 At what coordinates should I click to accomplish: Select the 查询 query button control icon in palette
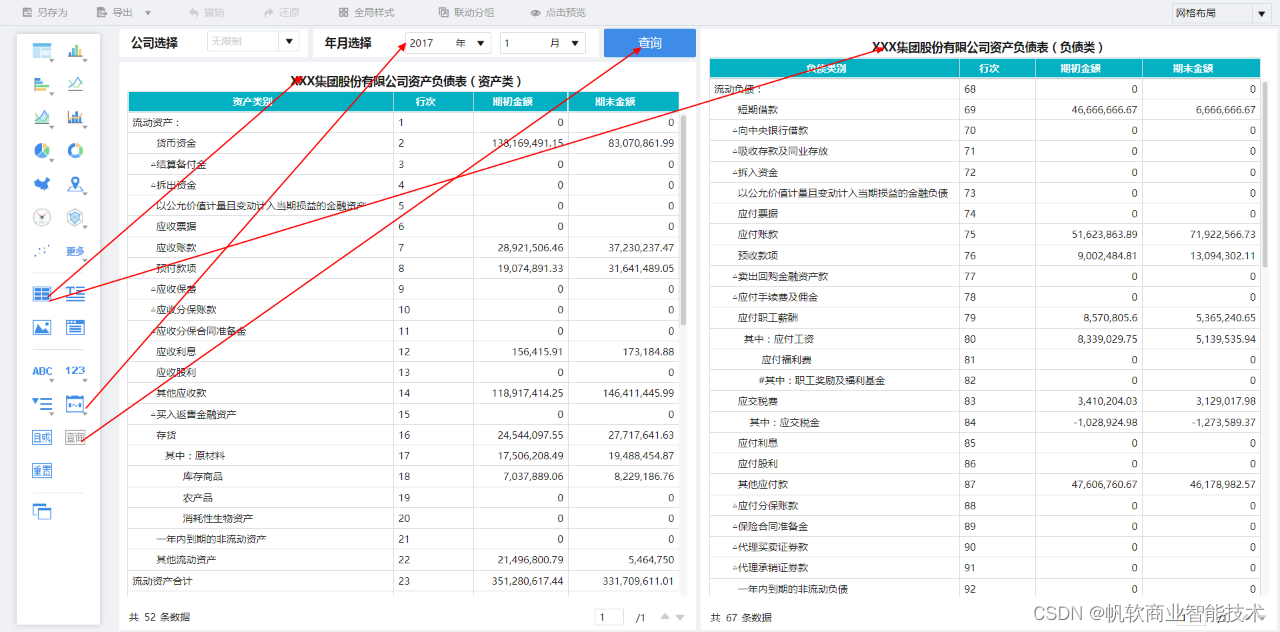(75, 437)
